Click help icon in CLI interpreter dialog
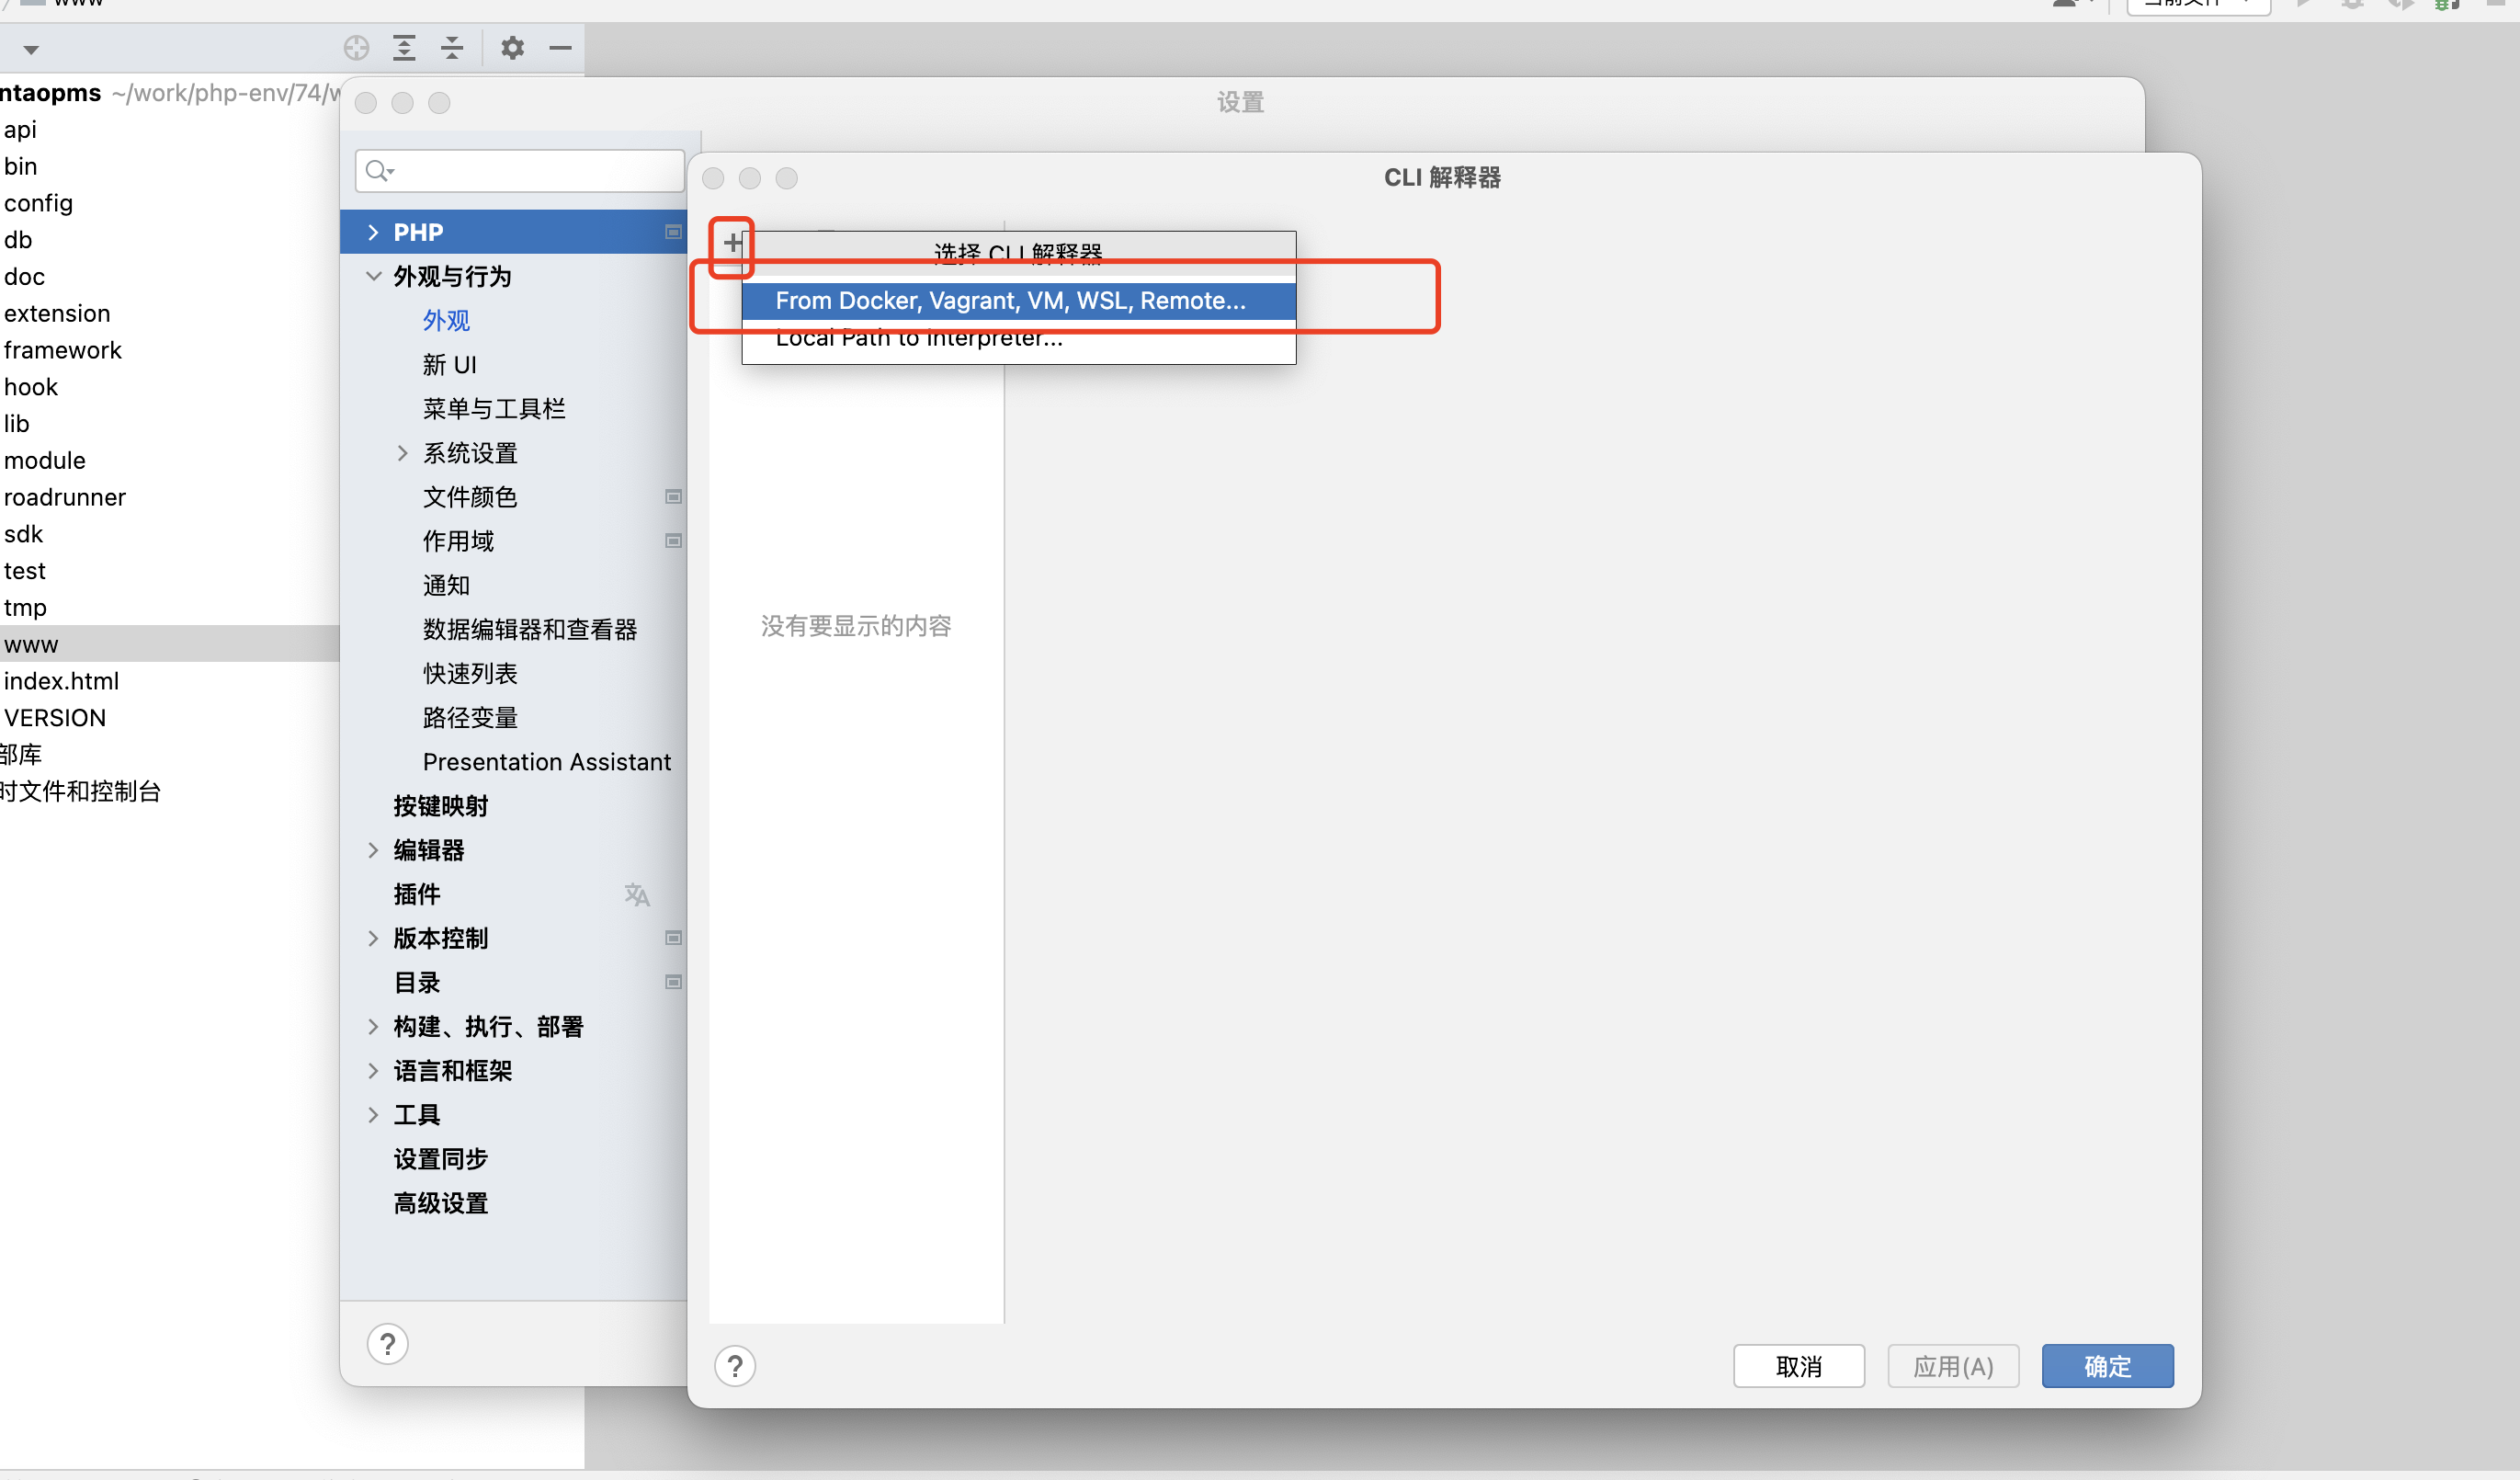The width and height of the screenshot is (2520, 1480). click(x=735, y=1366)
